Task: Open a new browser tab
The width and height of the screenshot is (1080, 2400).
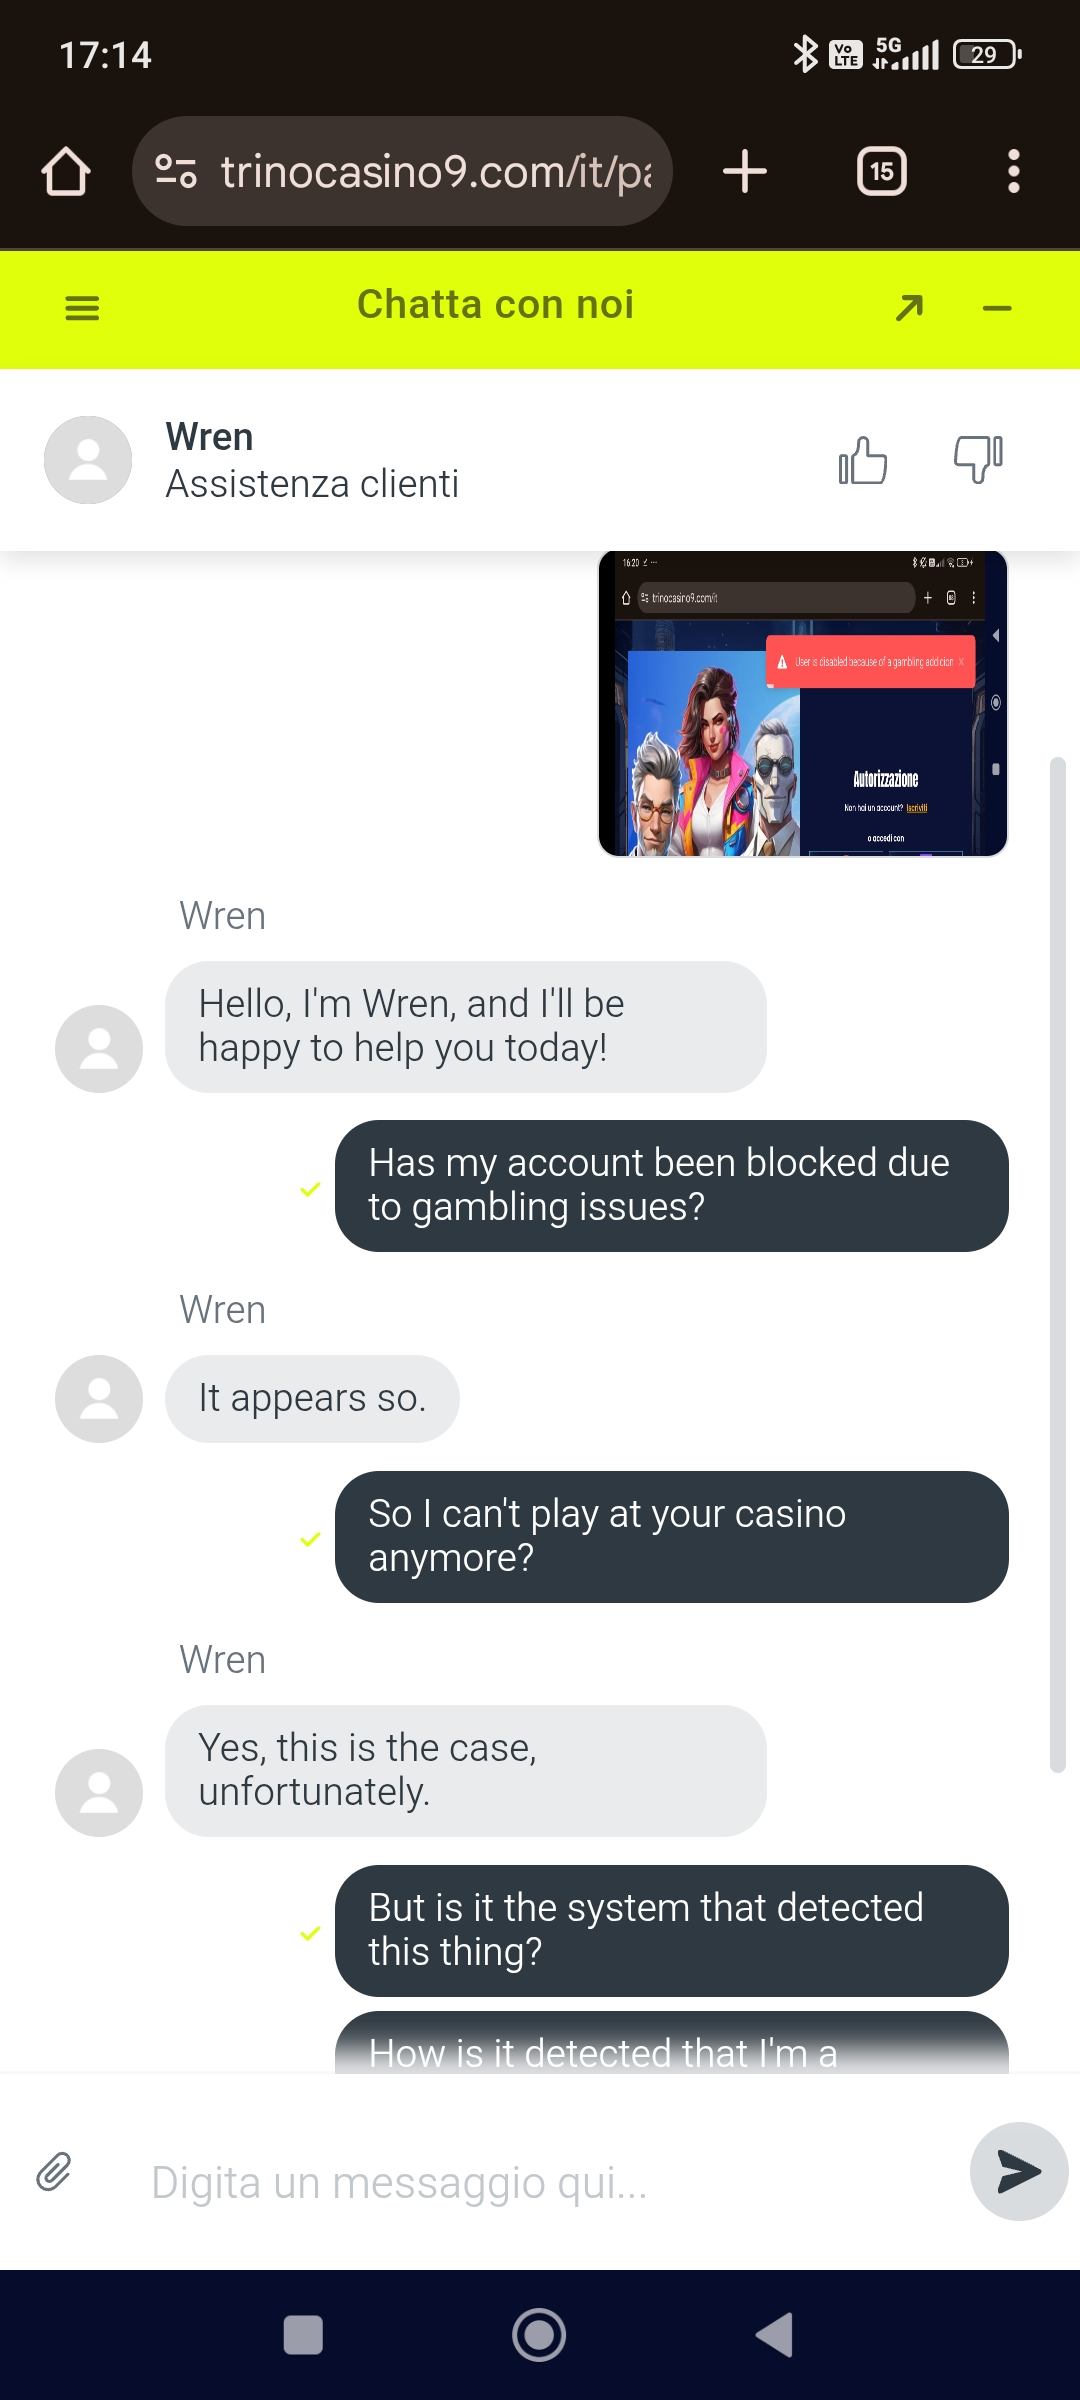Action: point(745,171)
